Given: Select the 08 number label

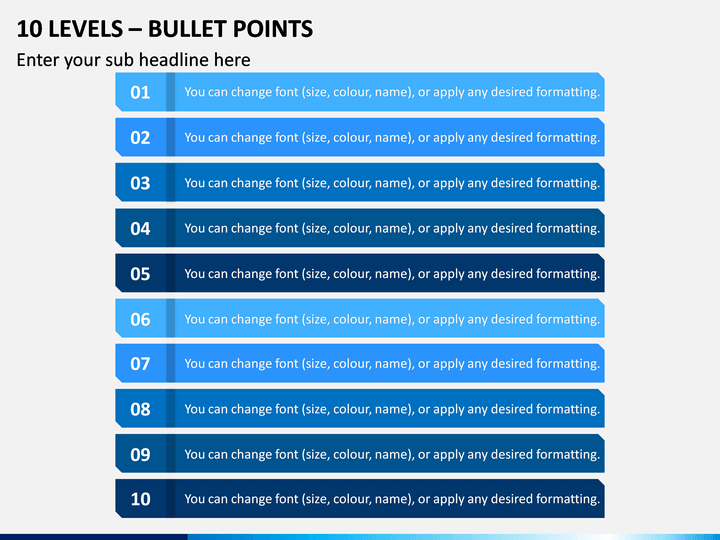Looking at the screenshot, I should pos(140,409).
